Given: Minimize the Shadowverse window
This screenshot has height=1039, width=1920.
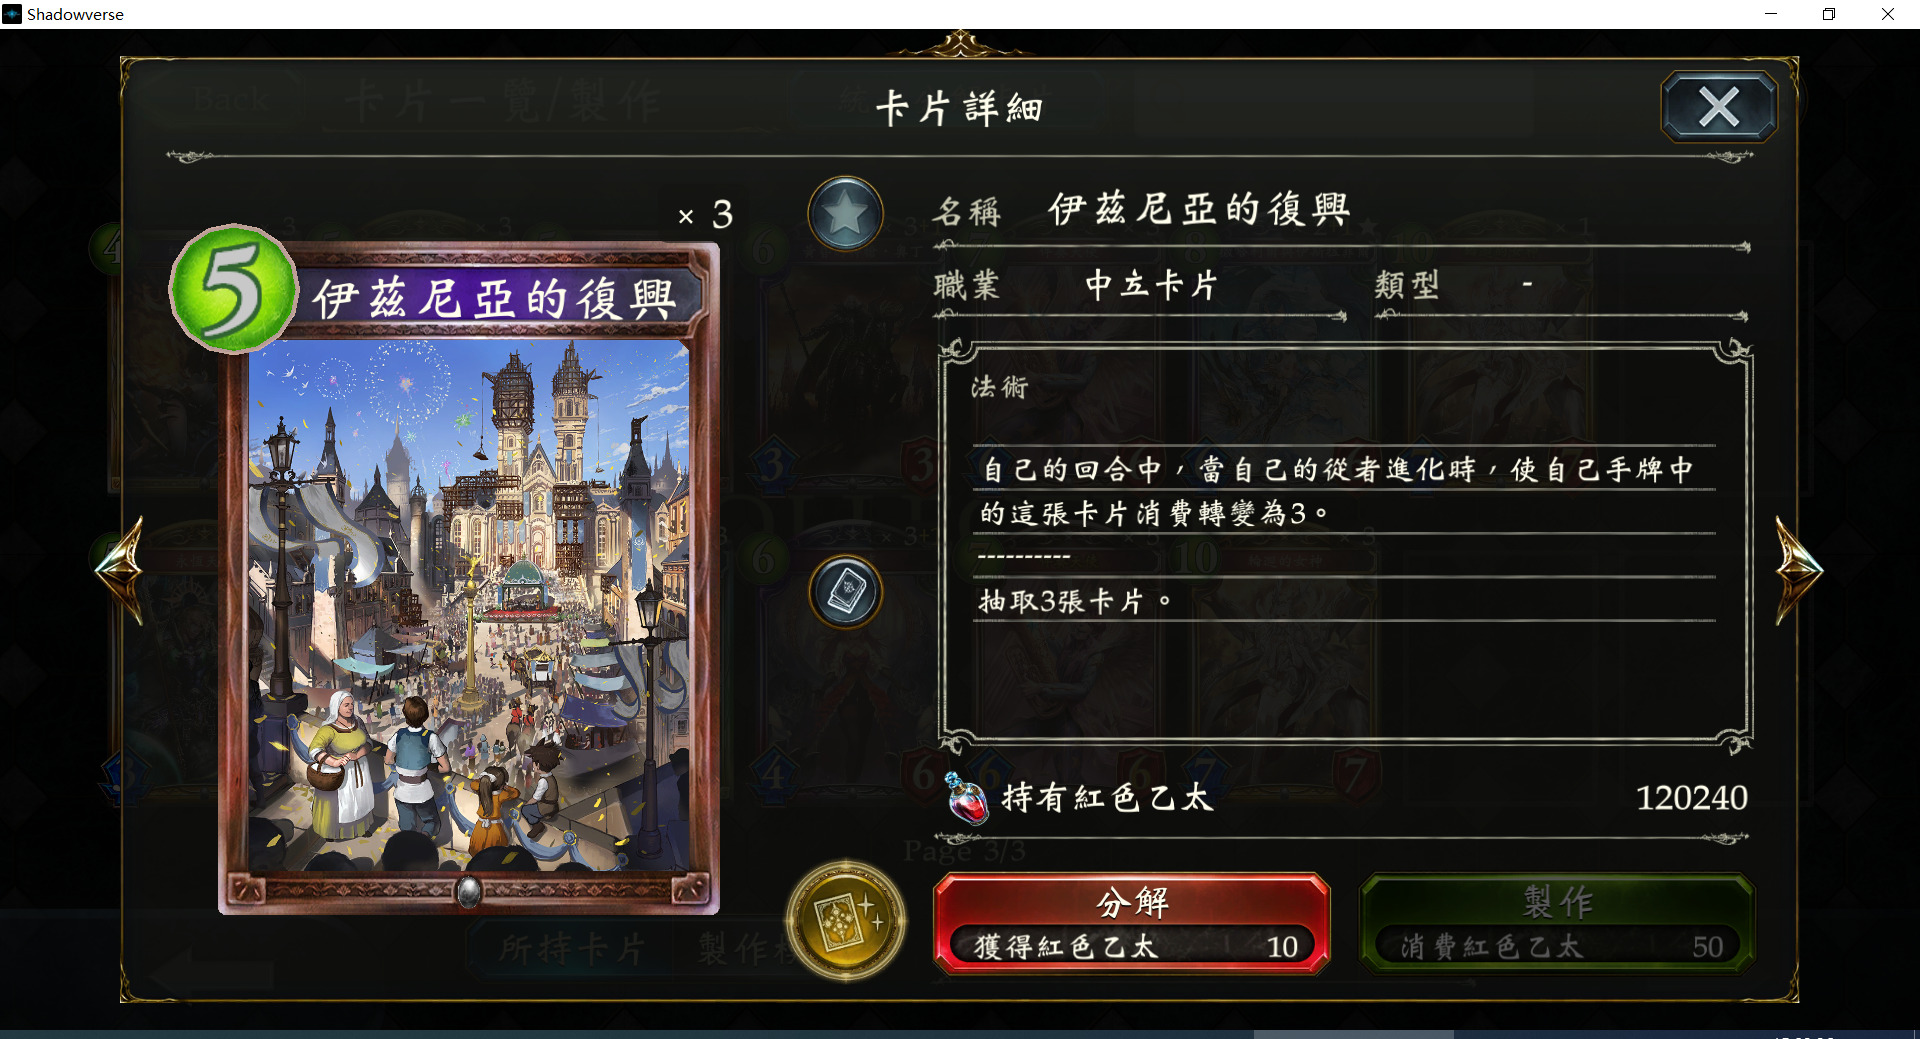Looking at the screenshot, I should click(x=1771, y=14).
